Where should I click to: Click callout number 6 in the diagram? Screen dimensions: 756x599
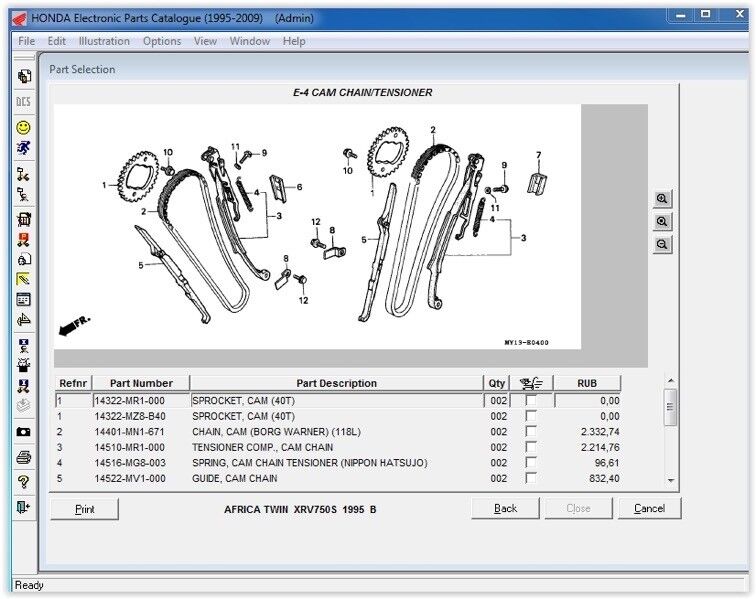(299, 187)
